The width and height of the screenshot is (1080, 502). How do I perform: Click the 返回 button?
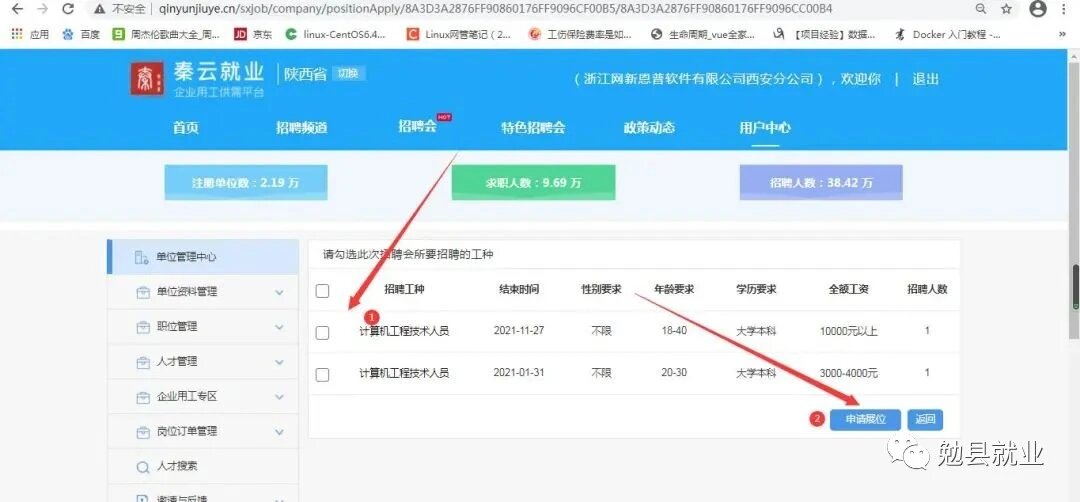[925, 420]
